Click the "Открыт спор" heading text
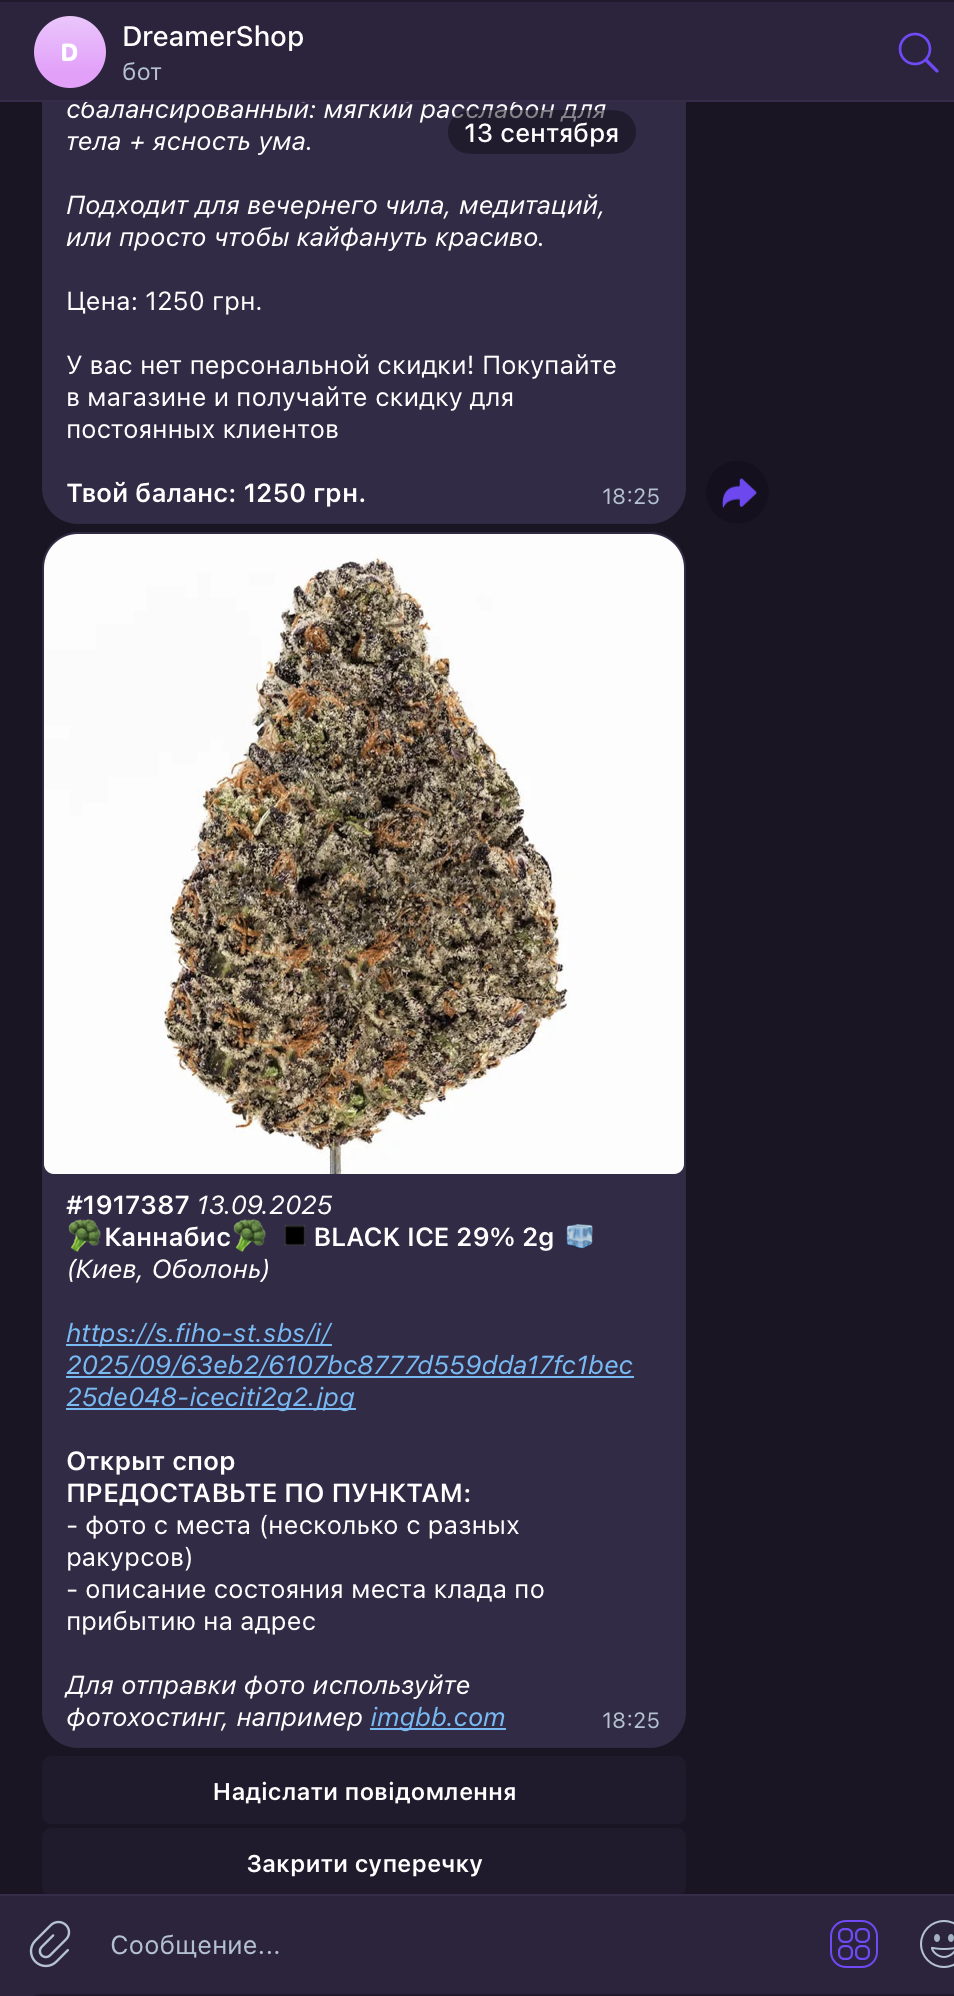954x1996 pixels. [151, 1461]
